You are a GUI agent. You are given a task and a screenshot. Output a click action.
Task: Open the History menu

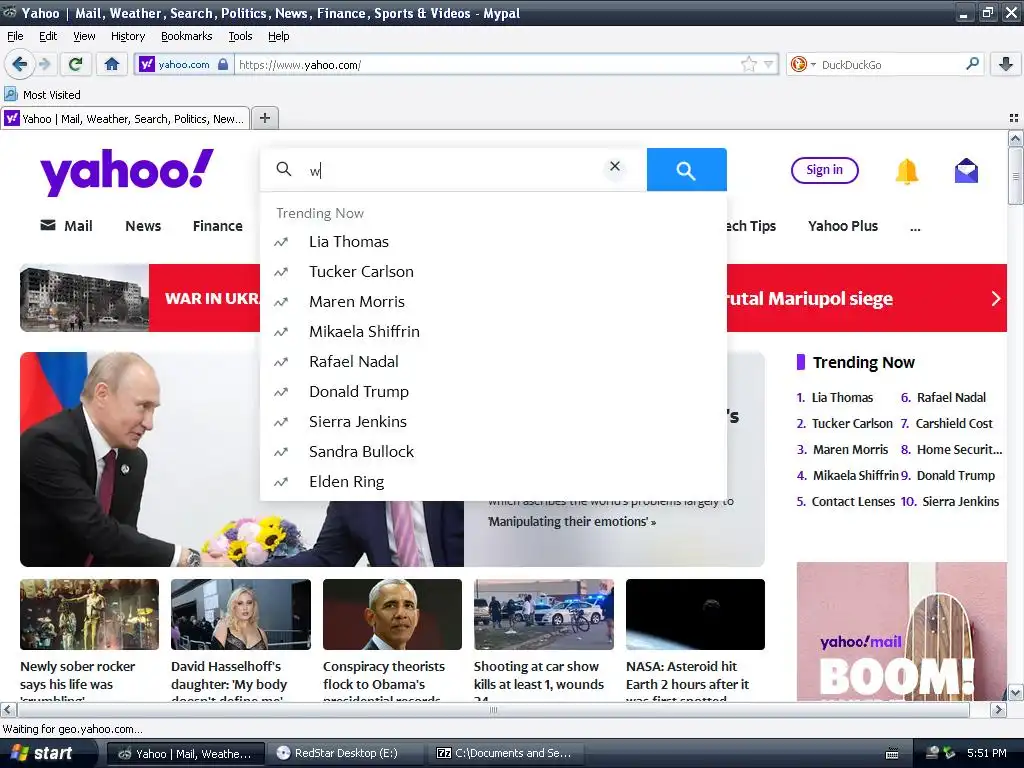pyautogui.click(x=127, y=36)
